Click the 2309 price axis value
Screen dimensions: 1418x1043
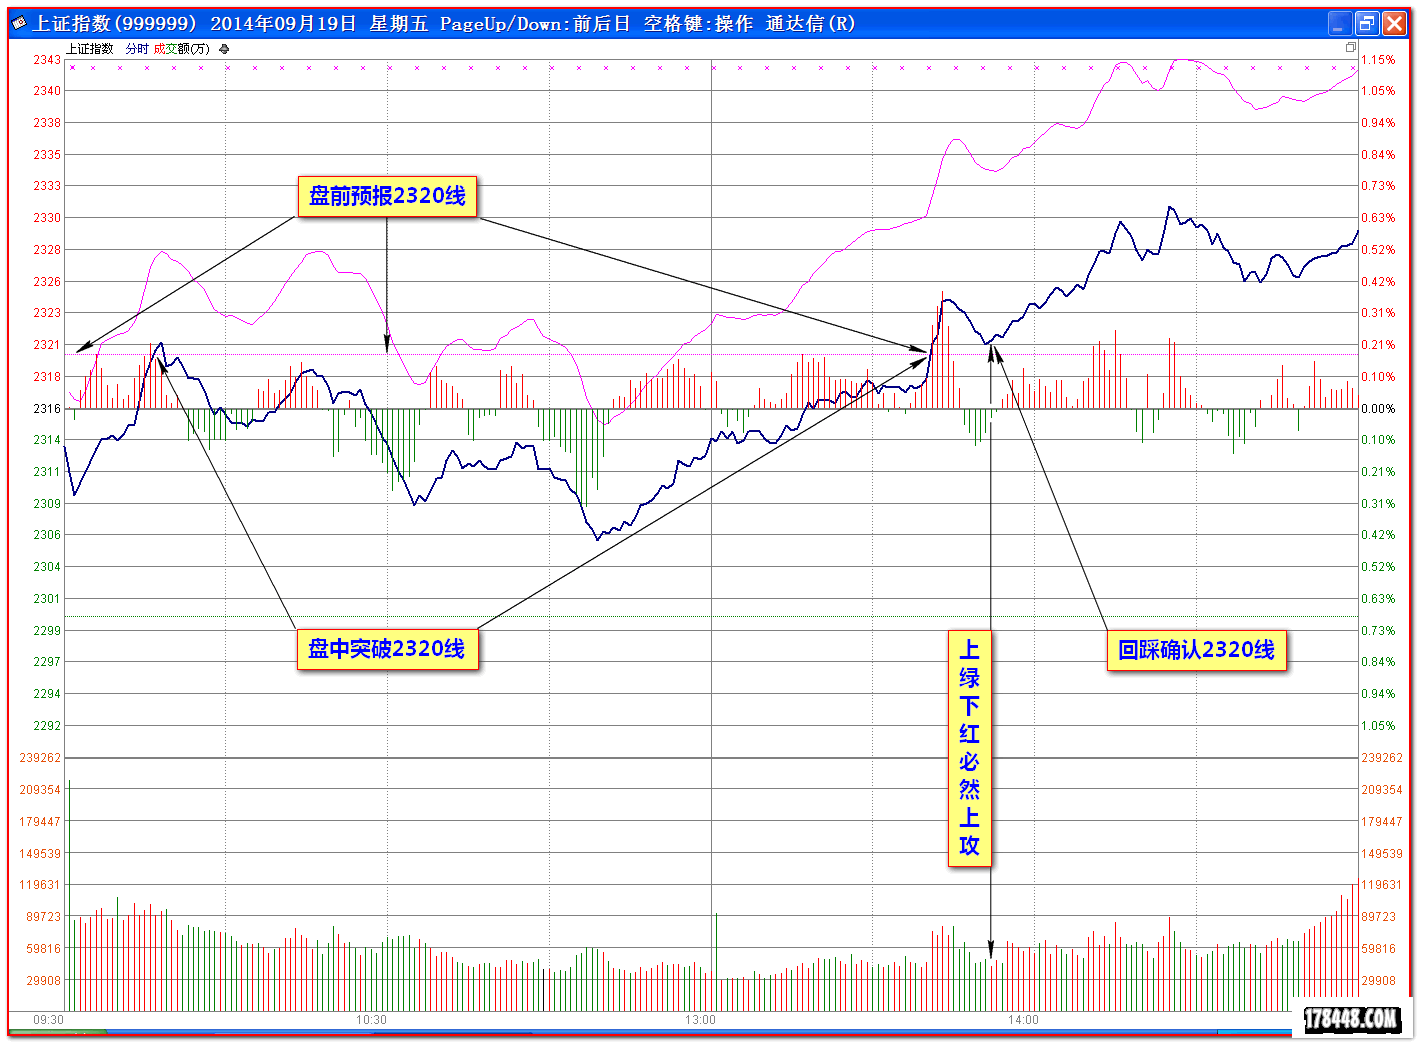coord(47,504)
